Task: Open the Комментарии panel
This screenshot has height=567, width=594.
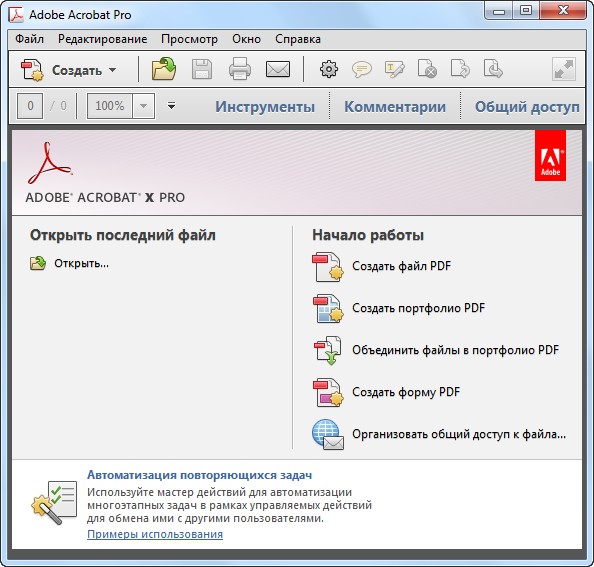Action: 395,106
